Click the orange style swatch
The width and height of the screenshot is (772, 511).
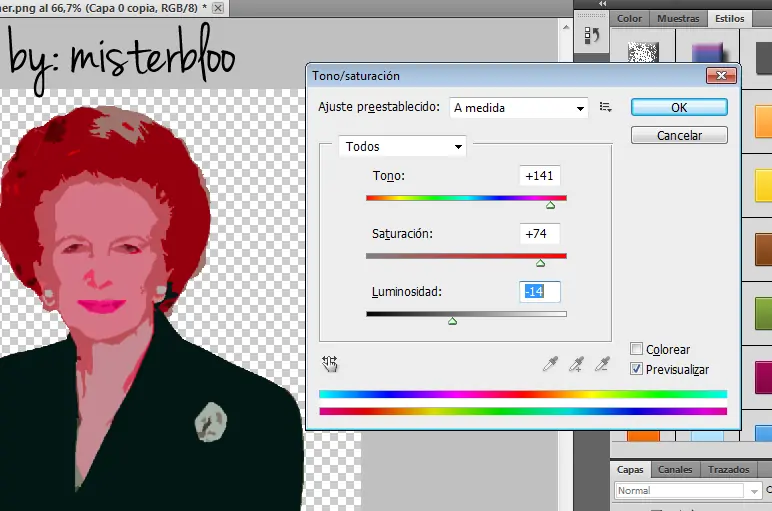point(764,121)
